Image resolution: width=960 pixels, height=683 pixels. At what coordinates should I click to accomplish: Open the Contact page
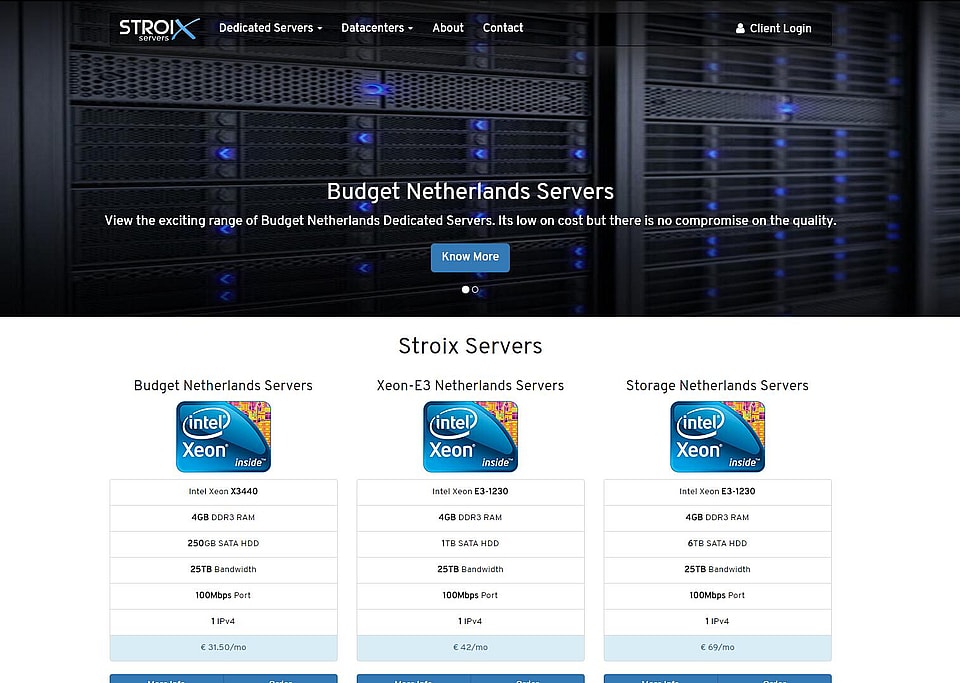coord(503,28)
